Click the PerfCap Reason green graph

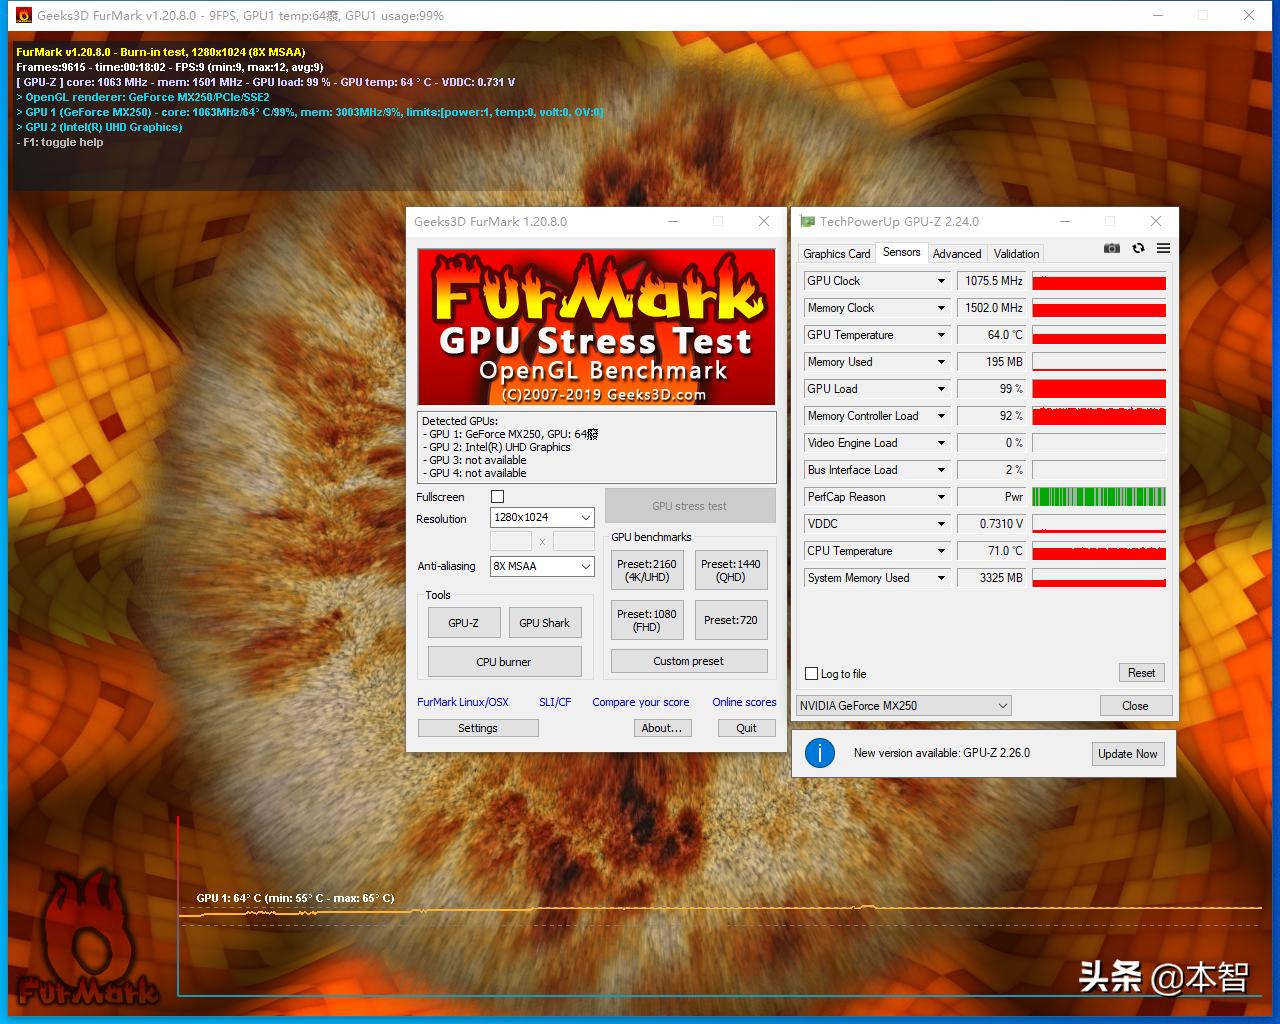coord(1099,497)
